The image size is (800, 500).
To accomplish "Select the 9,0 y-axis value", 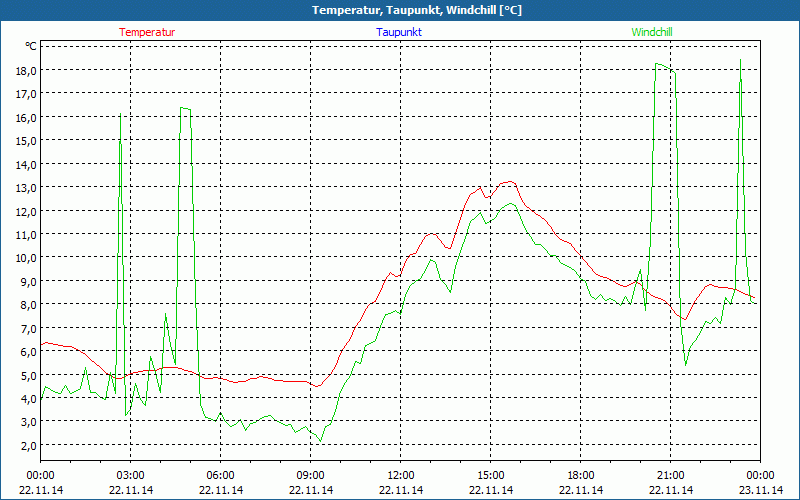I will (28, 281).
